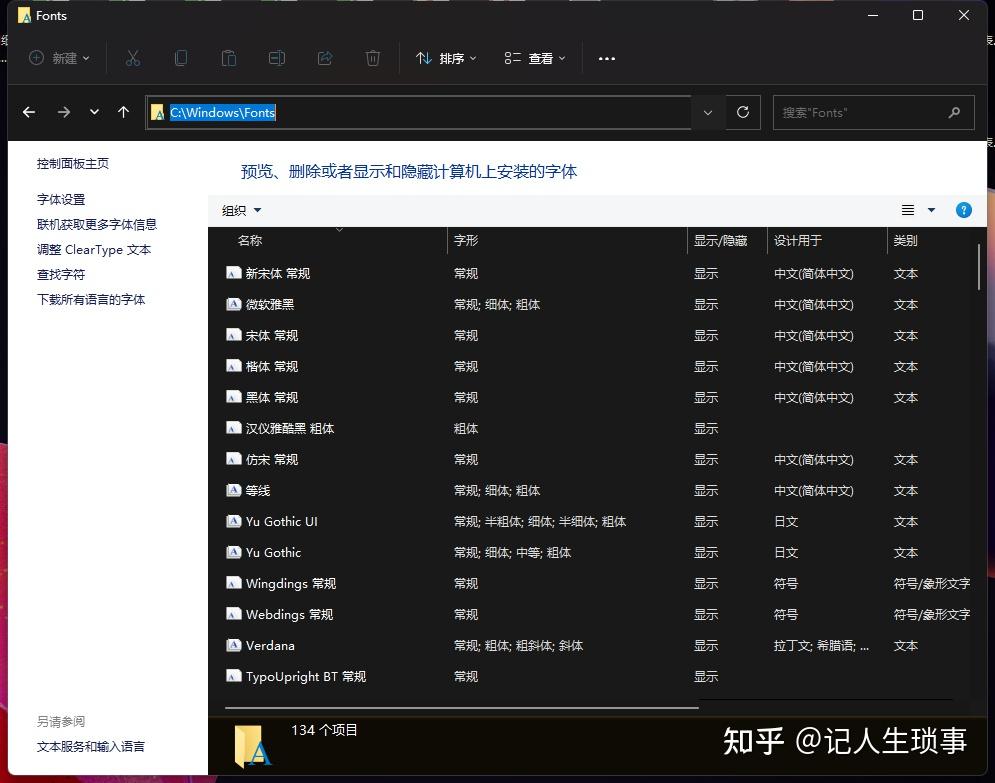
Task: Click the Rename icon in toolbar
Action: (277, 58)
